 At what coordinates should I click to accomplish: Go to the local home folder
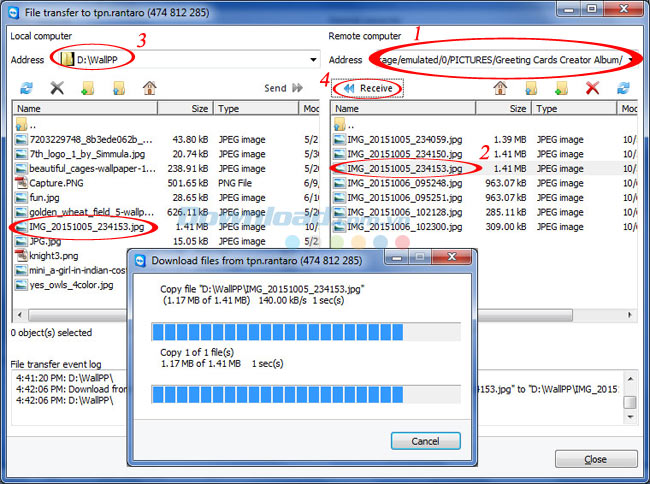(149, 89)
